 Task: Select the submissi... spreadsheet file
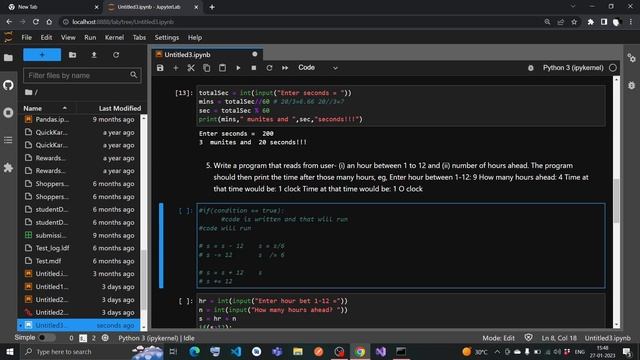[x=80, y=235]
